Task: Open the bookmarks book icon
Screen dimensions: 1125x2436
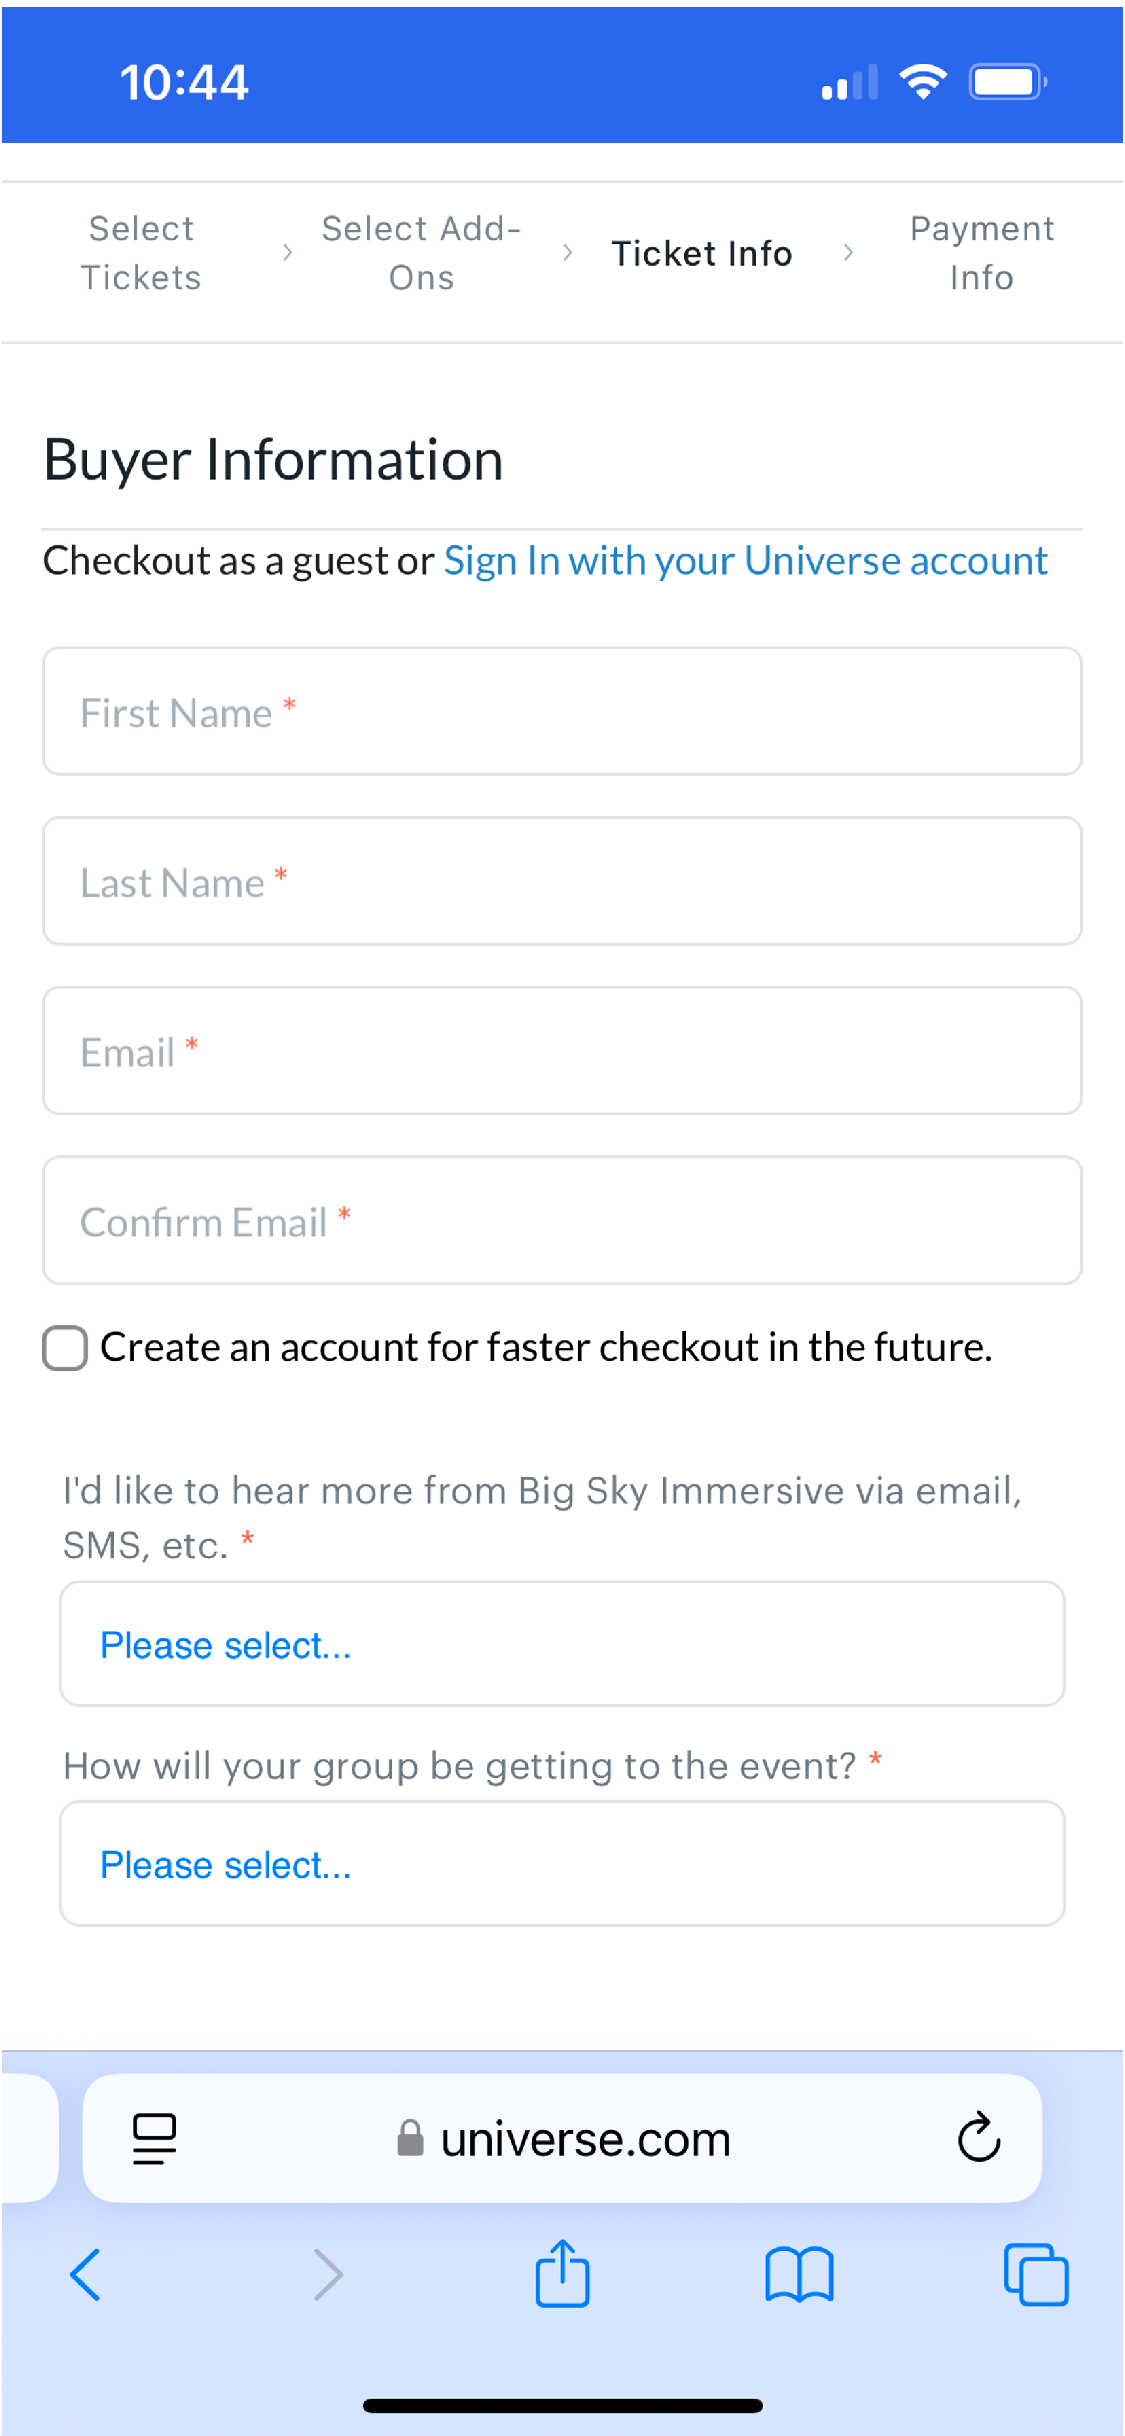Action: pyautogui.click(x=799, y=2275)
